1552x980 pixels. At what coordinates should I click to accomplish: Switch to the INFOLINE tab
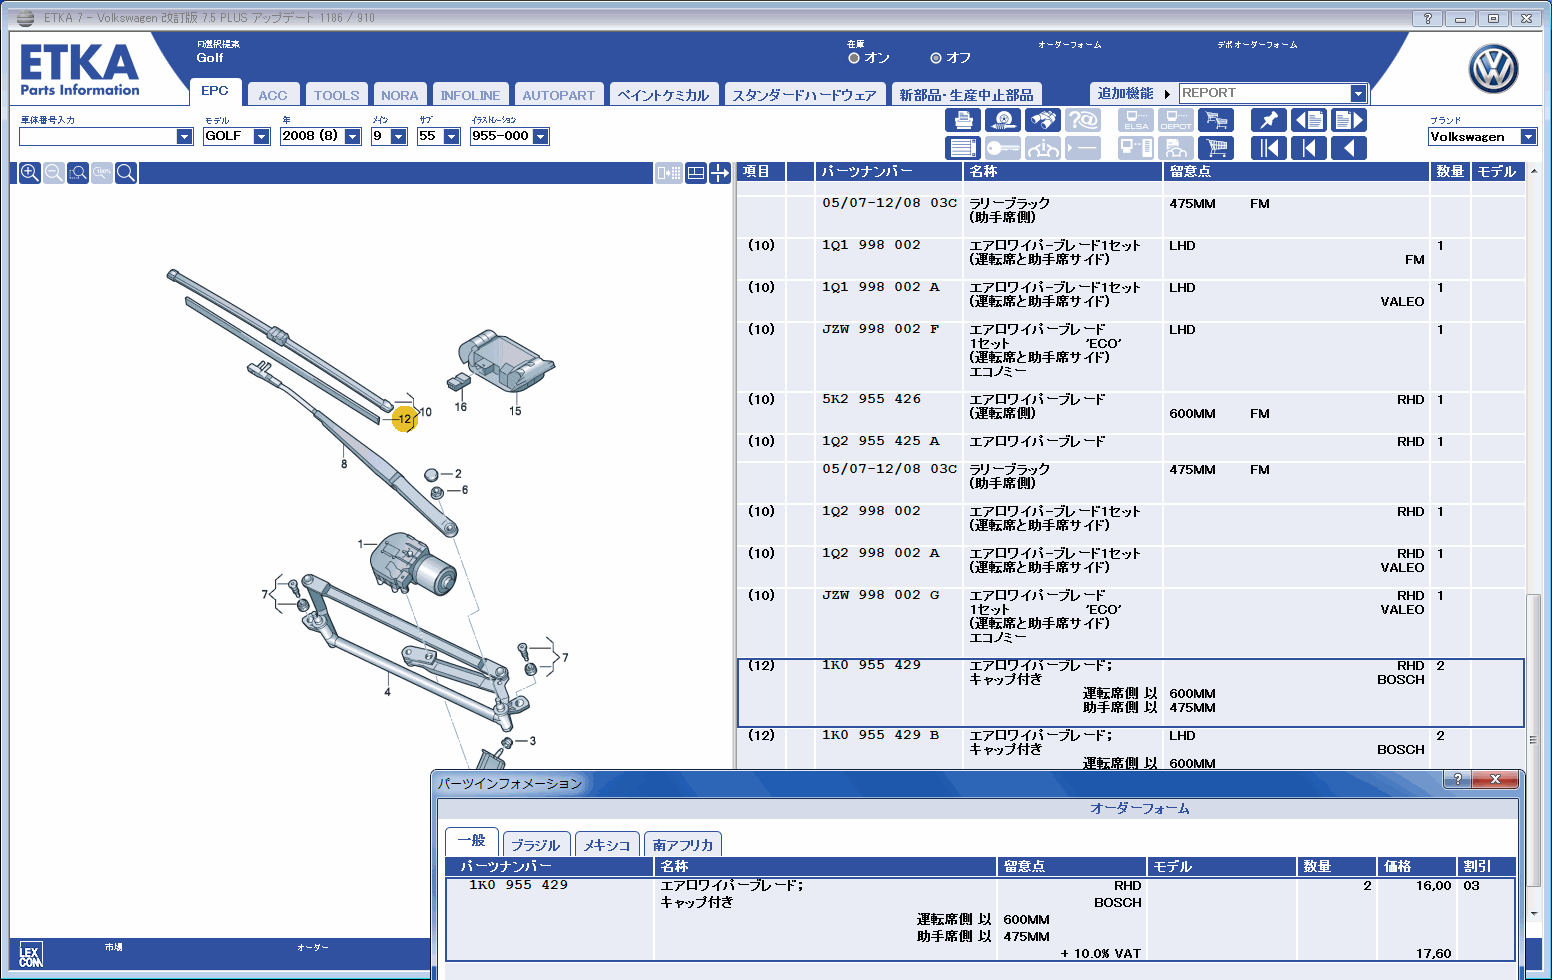coord(470,95)
